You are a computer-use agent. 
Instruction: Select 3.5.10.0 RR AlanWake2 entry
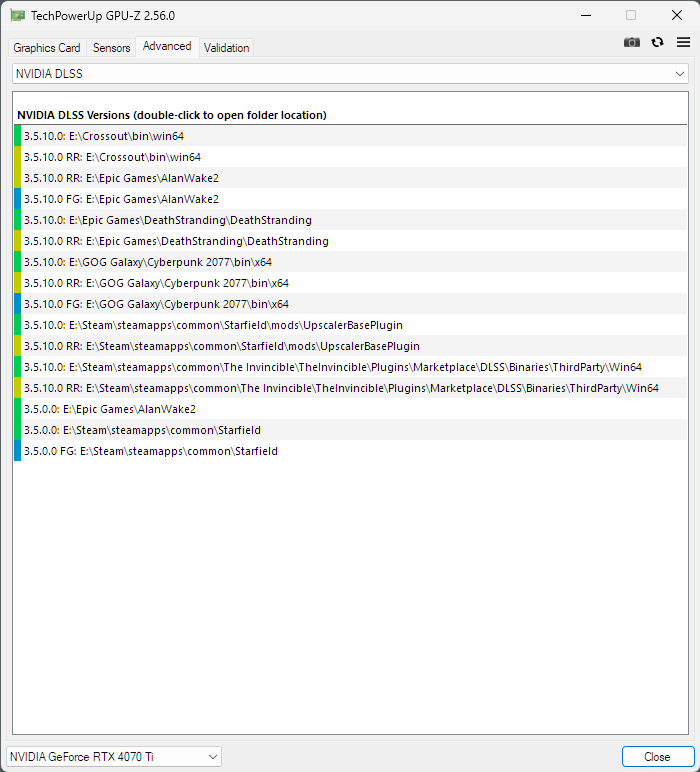[x=350, y=178]
